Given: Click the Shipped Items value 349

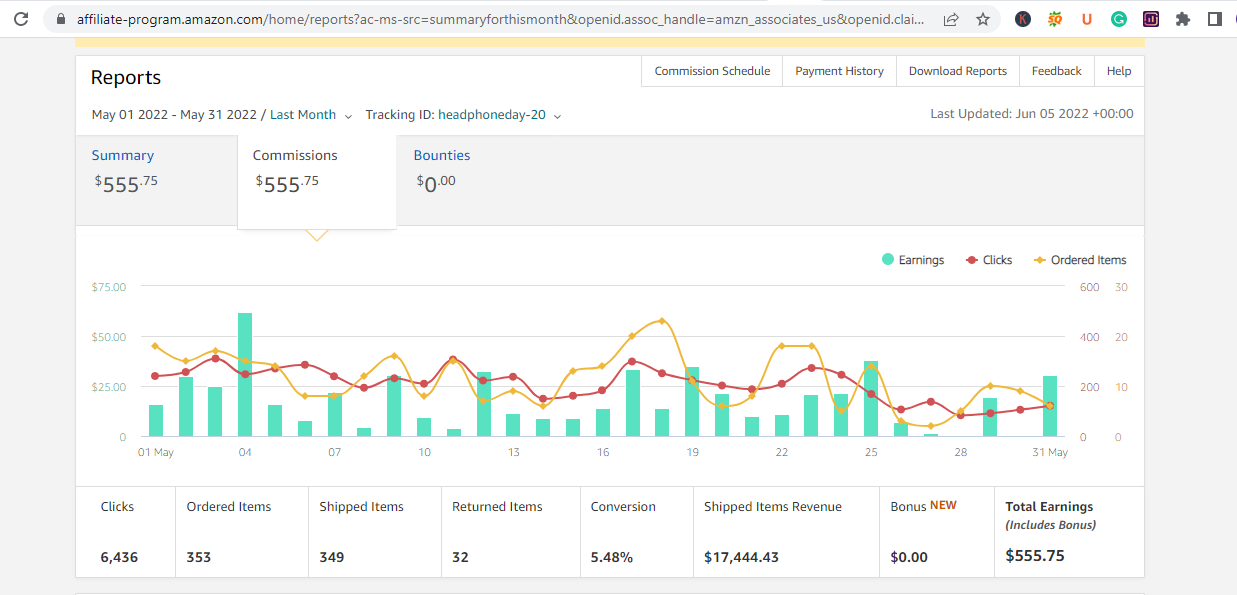Looking at the screenshot, I should coord(332,557).
